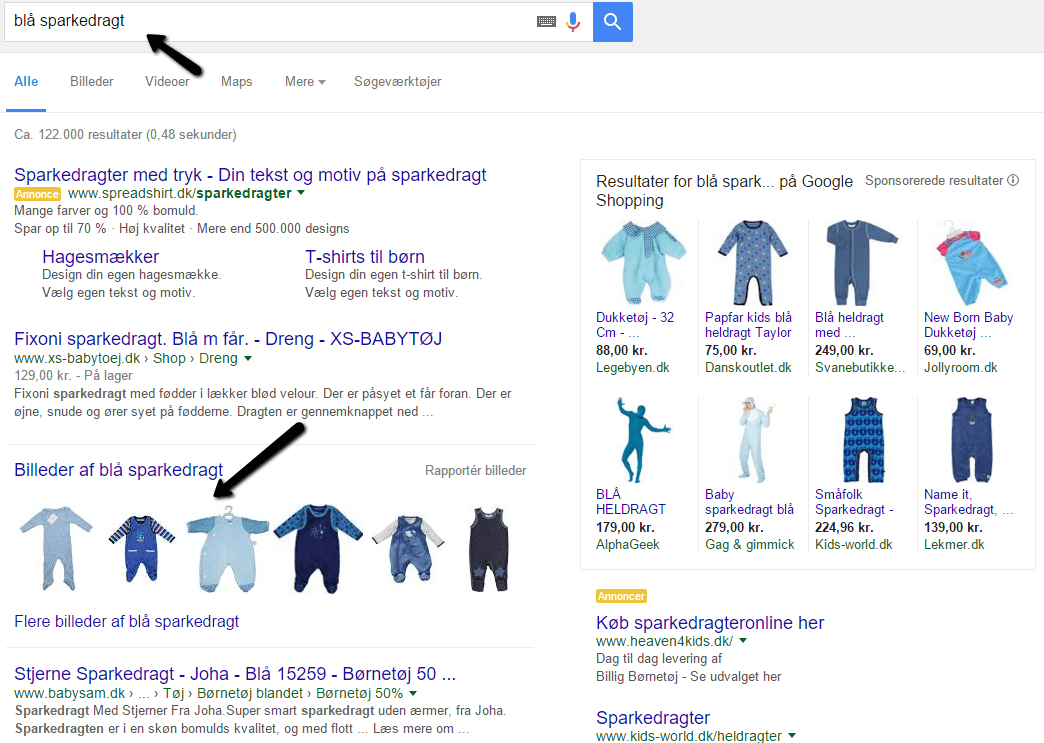The width and height of the screenshot is (1044, 743).
Task: Expand kids-world.dk/heldragter dropdown arrow
Action: click(x=792, y=736)
